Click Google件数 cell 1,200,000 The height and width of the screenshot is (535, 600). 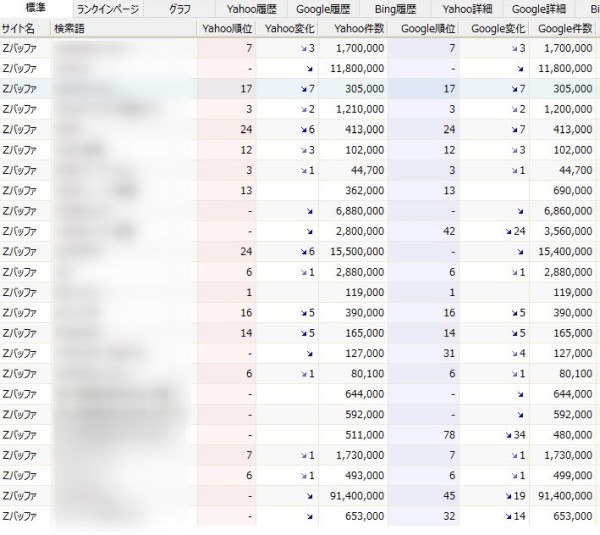[x=562, y=109]
